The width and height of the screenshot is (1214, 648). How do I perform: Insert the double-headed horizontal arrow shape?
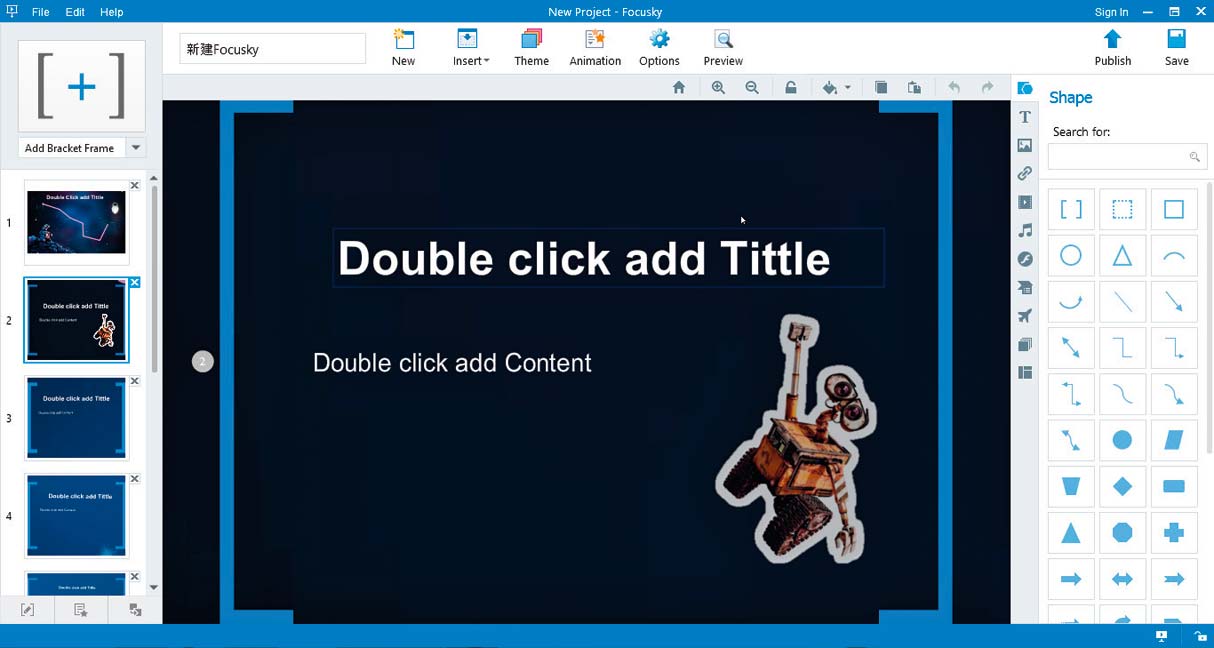point(1123,579)
